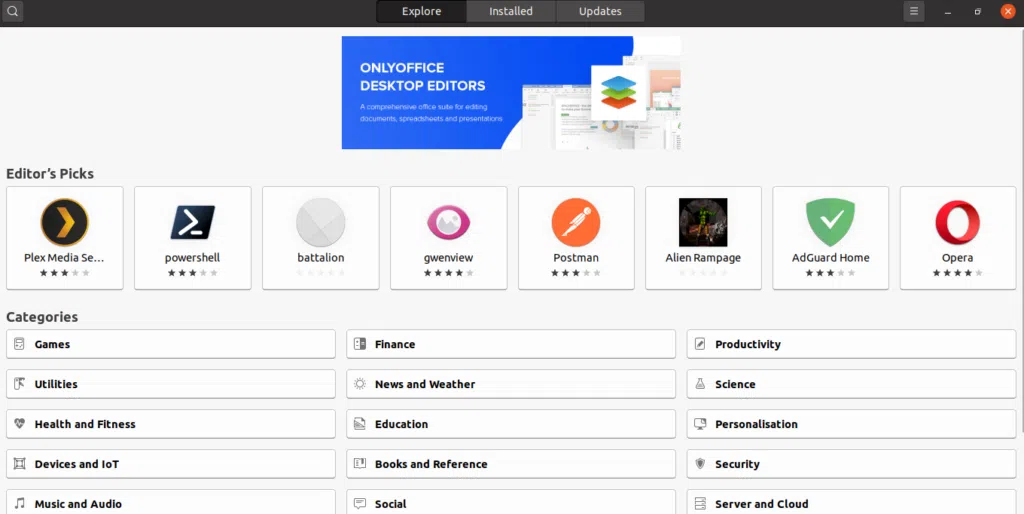The height and width of the screenshot is (514, 1024).
Task: Click the AdGuard Home label text
Action: click(x=831, y=257)
